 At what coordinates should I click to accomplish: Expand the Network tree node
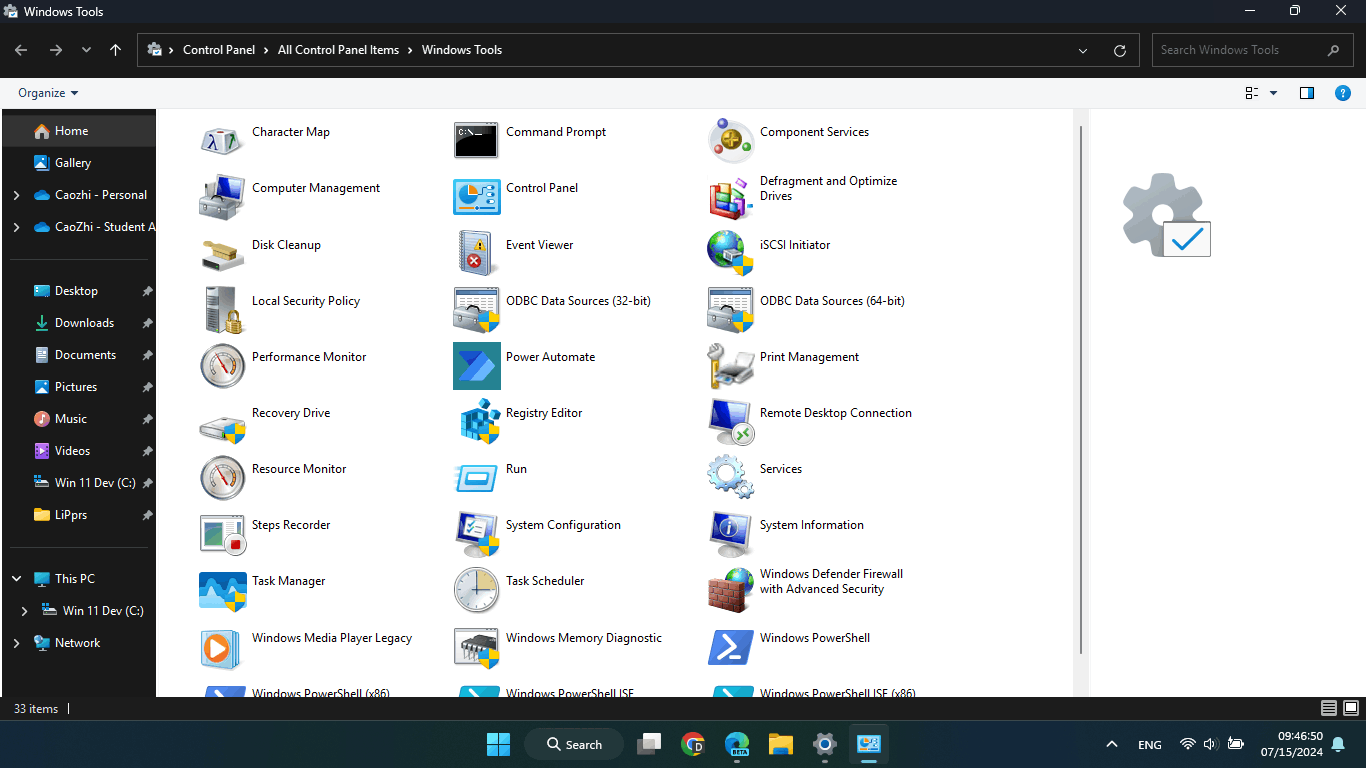[16, 643]
